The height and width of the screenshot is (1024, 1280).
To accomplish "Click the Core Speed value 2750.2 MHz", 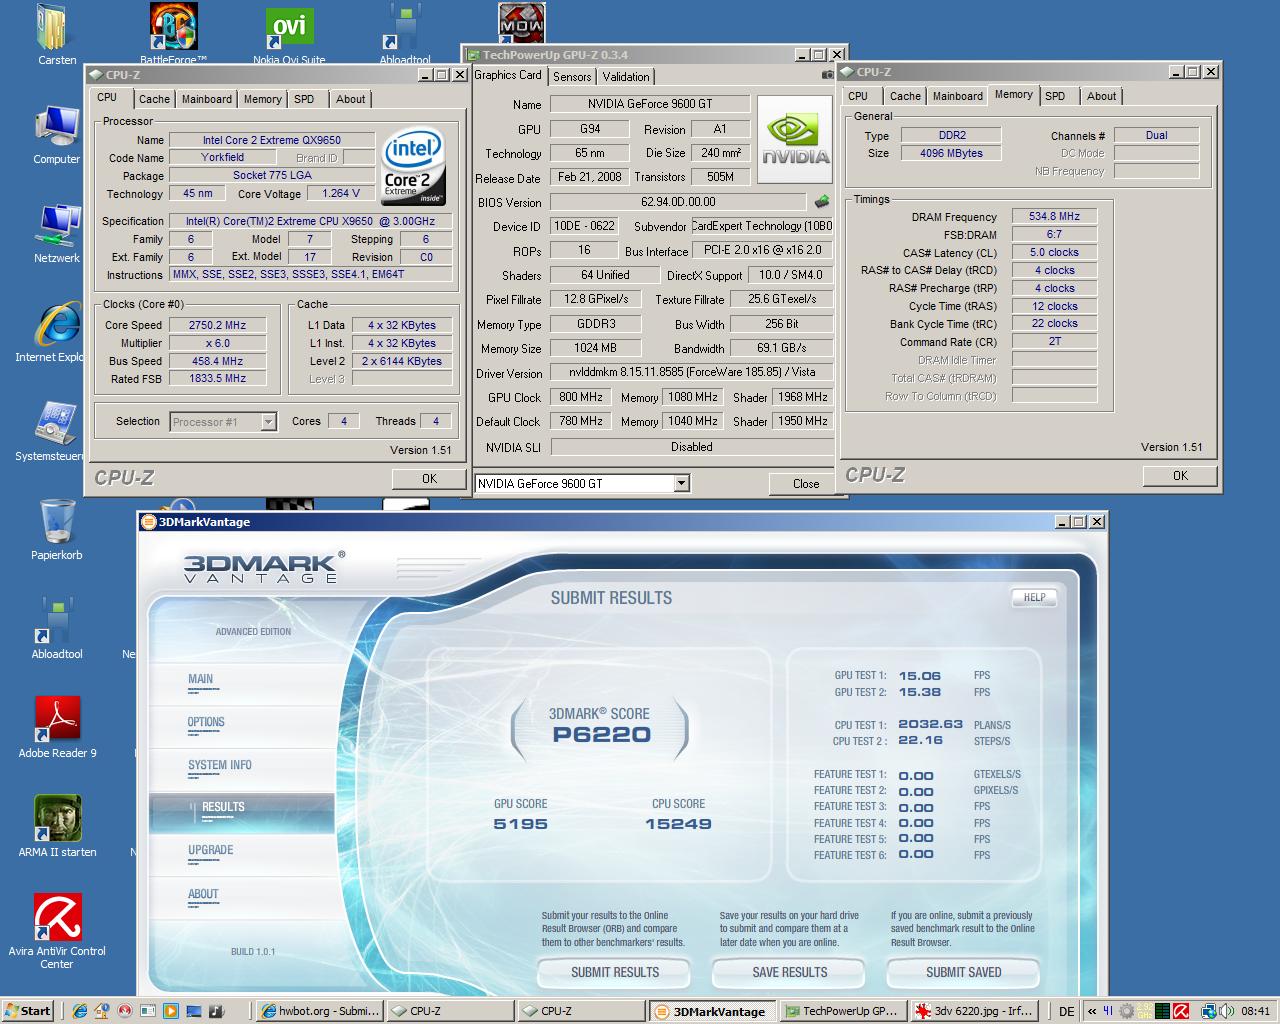I will pyautogui.click(x=218, y=325).
